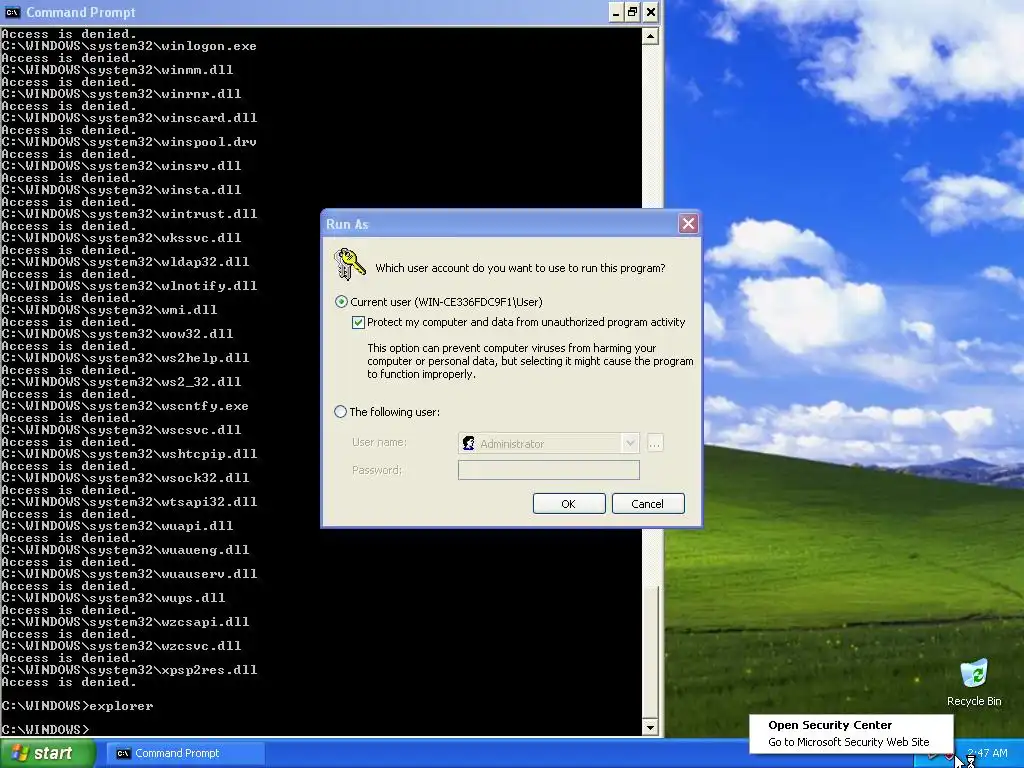Click Command Prompt taskbar button
The width and height of the screenshot is (1024, 768).
click(x=185, y=753)
